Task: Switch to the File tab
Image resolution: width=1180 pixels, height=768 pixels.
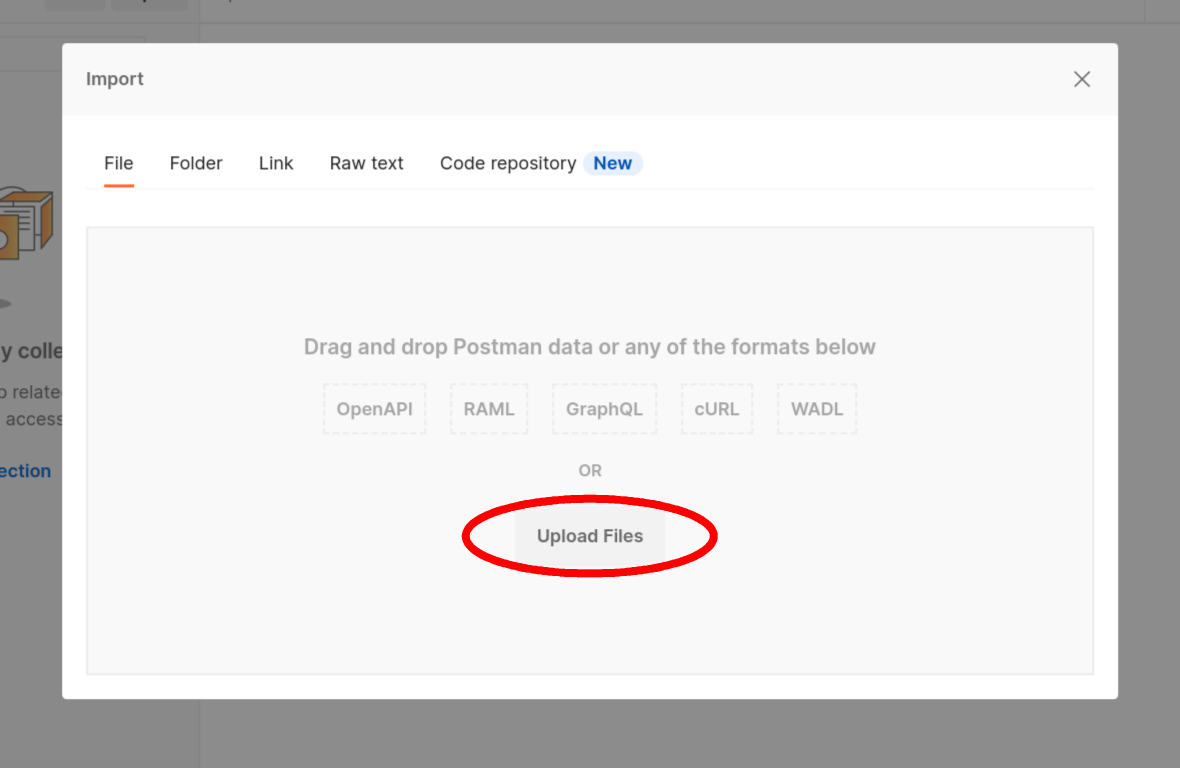Action: (119, 163)
